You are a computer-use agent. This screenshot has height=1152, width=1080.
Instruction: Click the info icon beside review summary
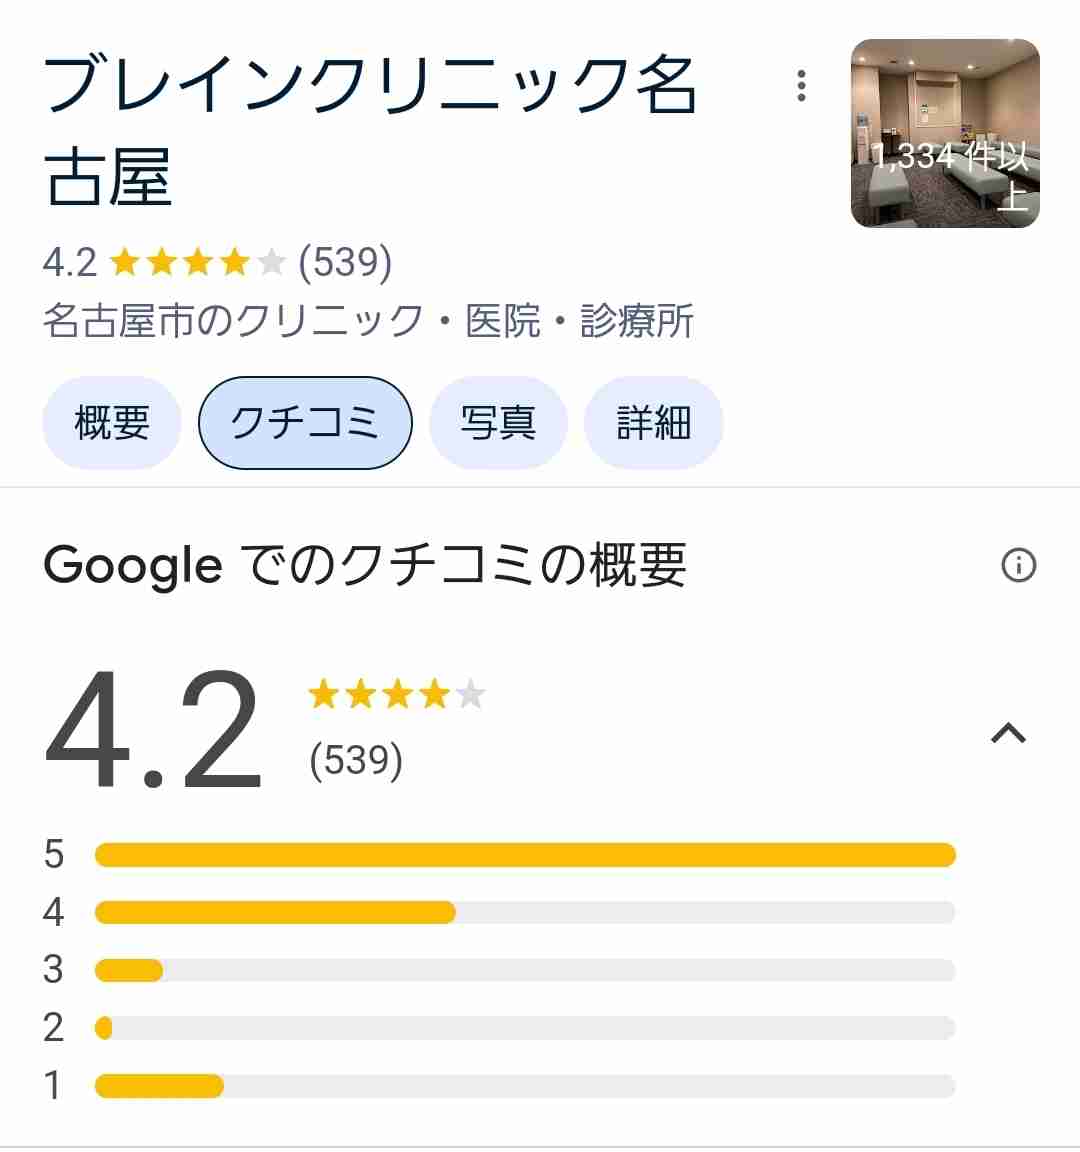click(x=1018, y=565)
